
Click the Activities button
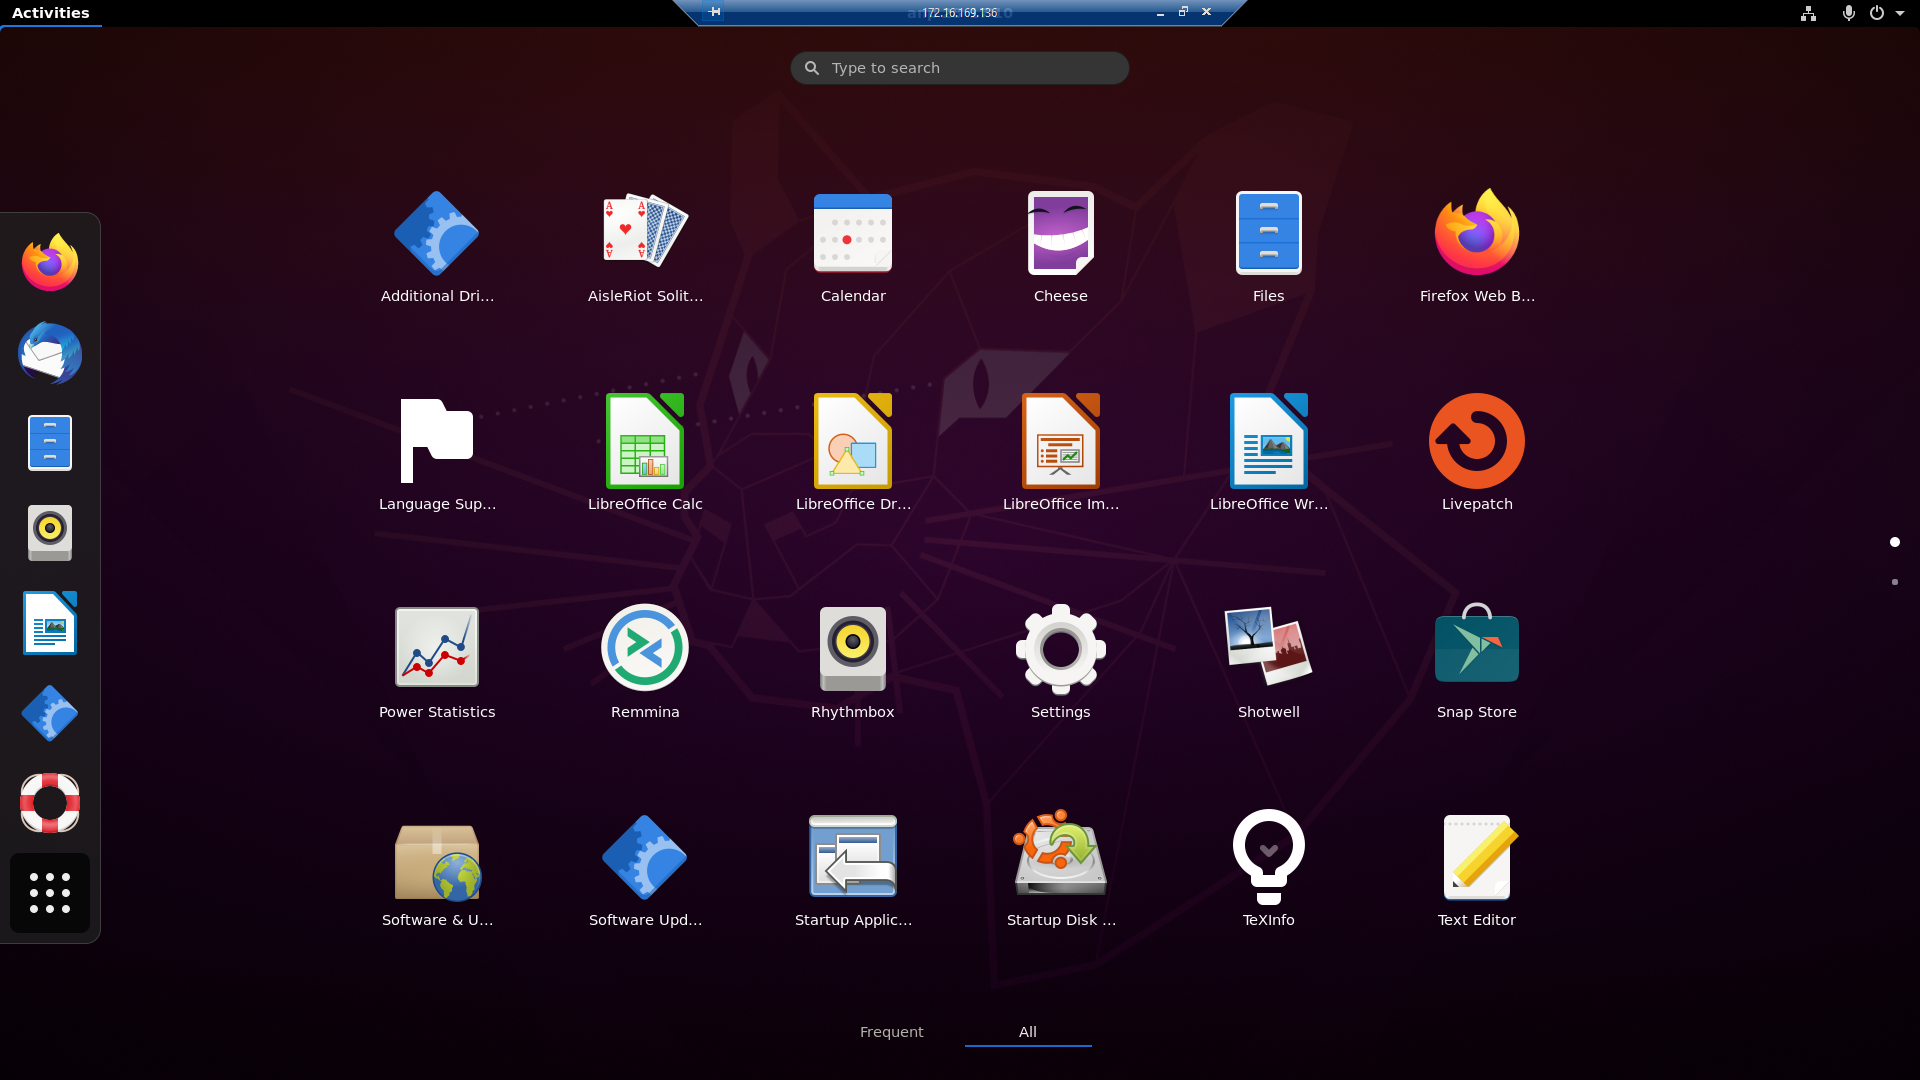51,13
